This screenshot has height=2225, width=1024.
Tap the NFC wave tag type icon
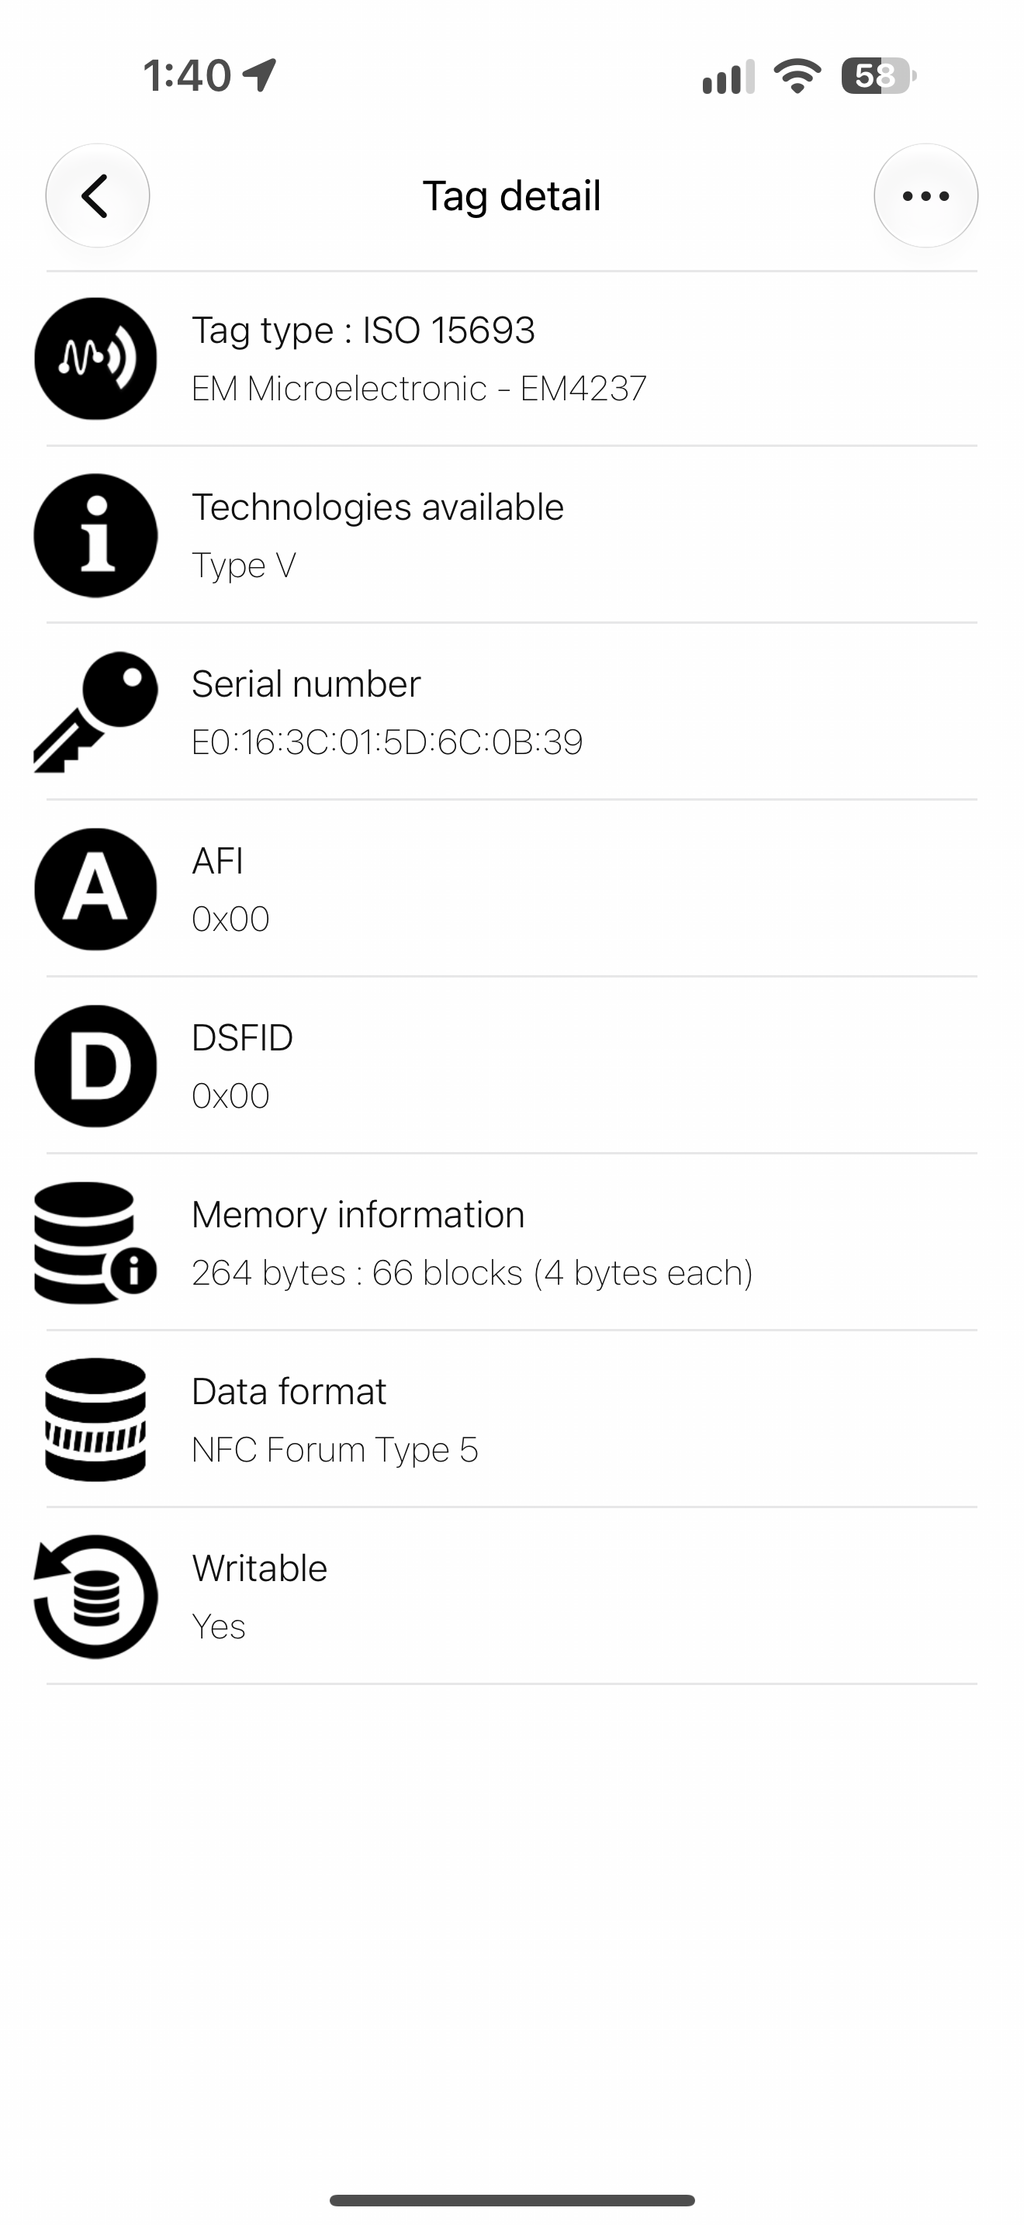pyautogui.click(x=96, y=358)
